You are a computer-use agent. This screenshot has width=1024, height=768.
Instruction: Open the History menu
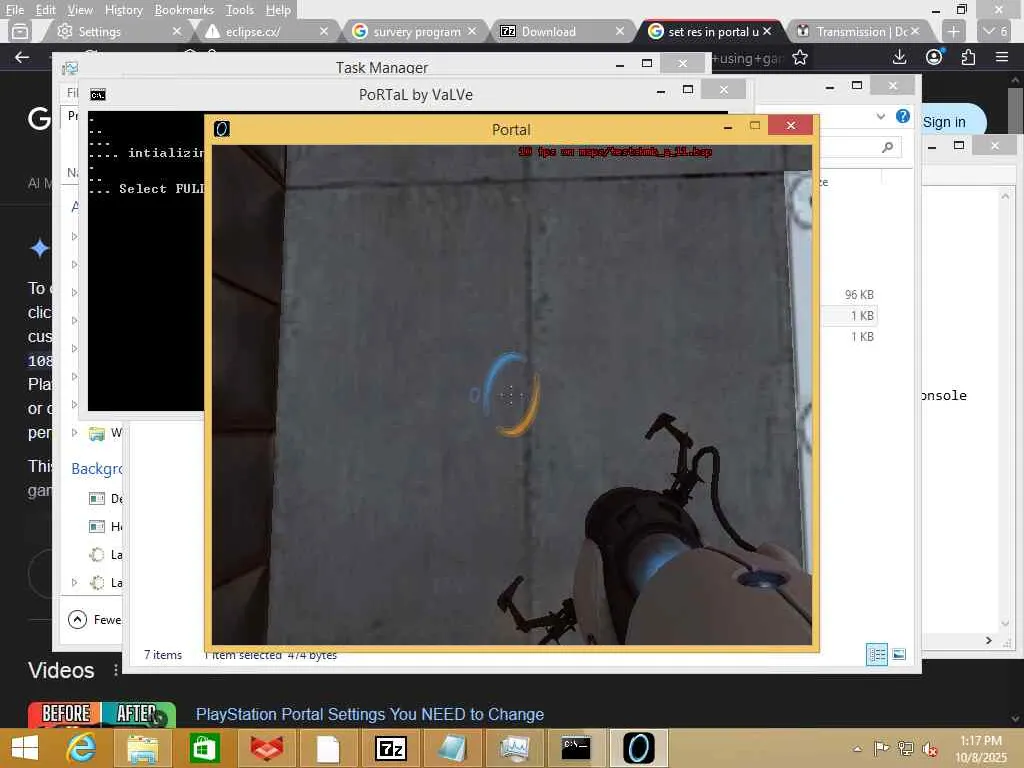[123, 10]
